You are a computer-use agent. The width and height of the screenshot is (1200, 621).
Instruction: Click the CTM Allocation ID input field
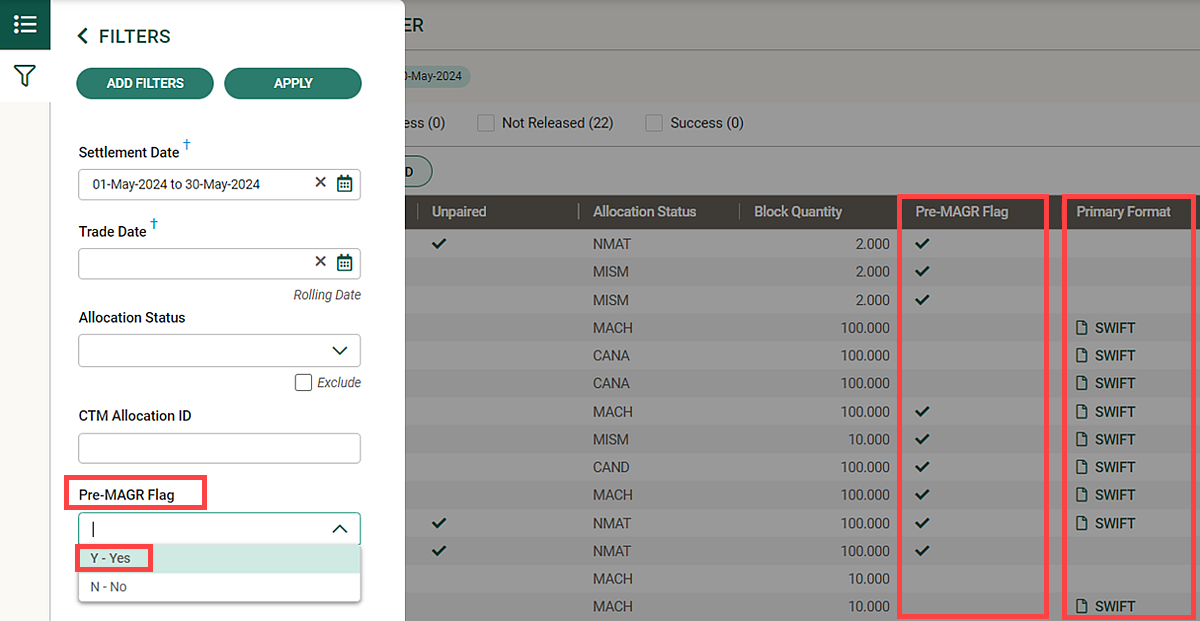tap(219, 448)
